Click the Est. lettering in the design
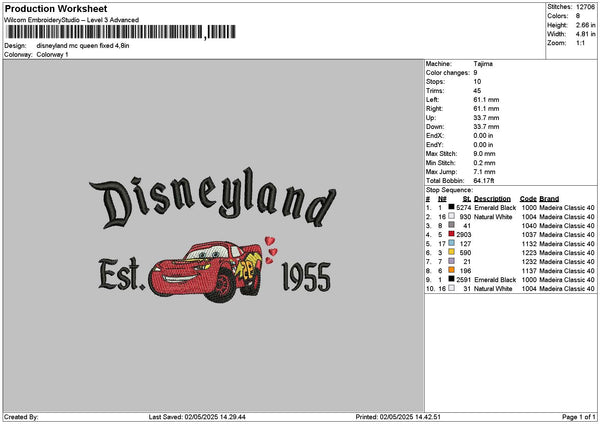 click(122, 274)
